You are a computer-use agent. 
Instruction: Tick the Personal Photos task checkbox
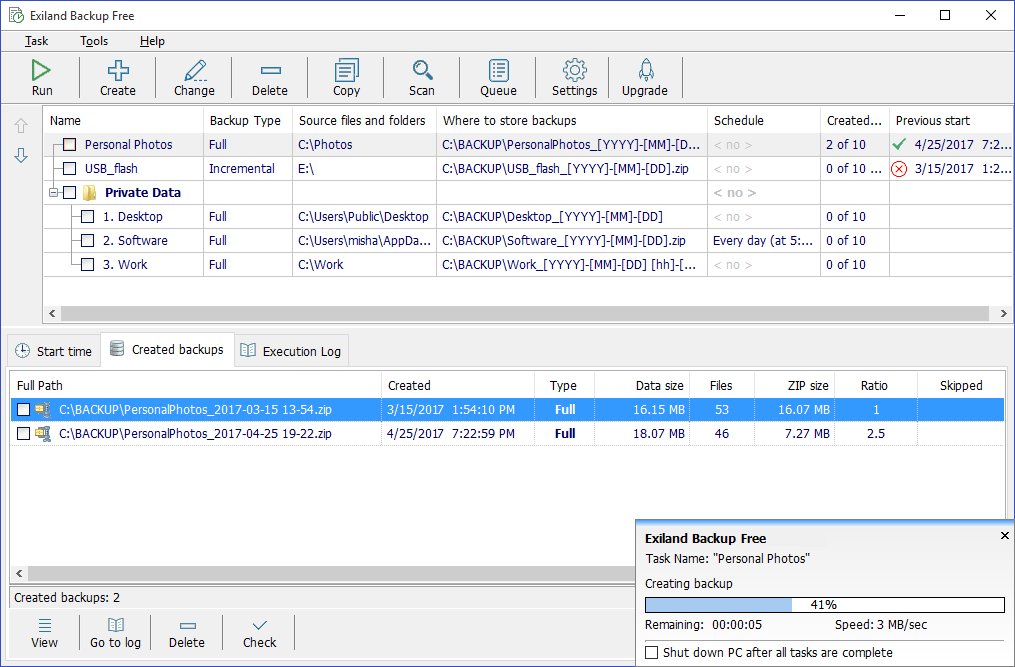pyautogui.click(x=69, y=144)
